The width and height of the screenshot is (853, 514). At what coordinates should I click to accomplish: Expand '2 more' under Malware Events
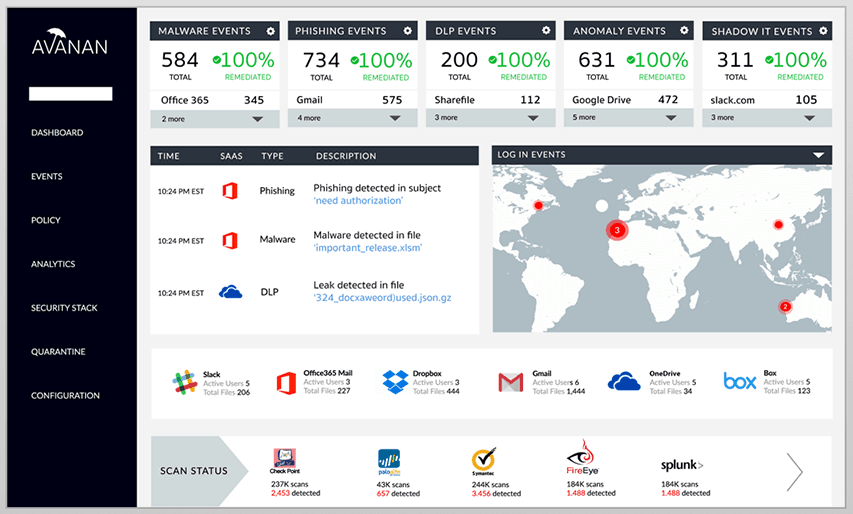(215, 119)
